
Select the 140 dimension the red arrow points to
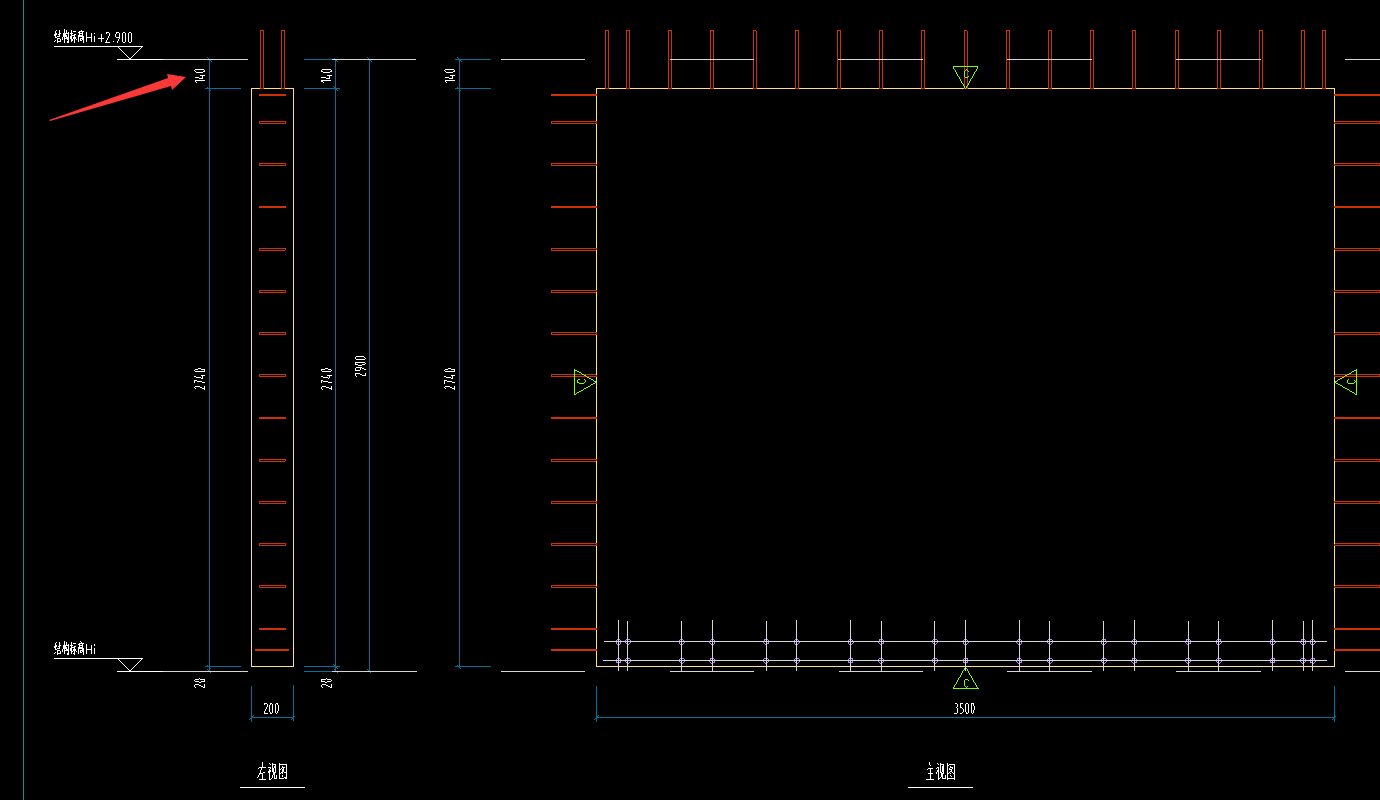(x=201, y=75)
